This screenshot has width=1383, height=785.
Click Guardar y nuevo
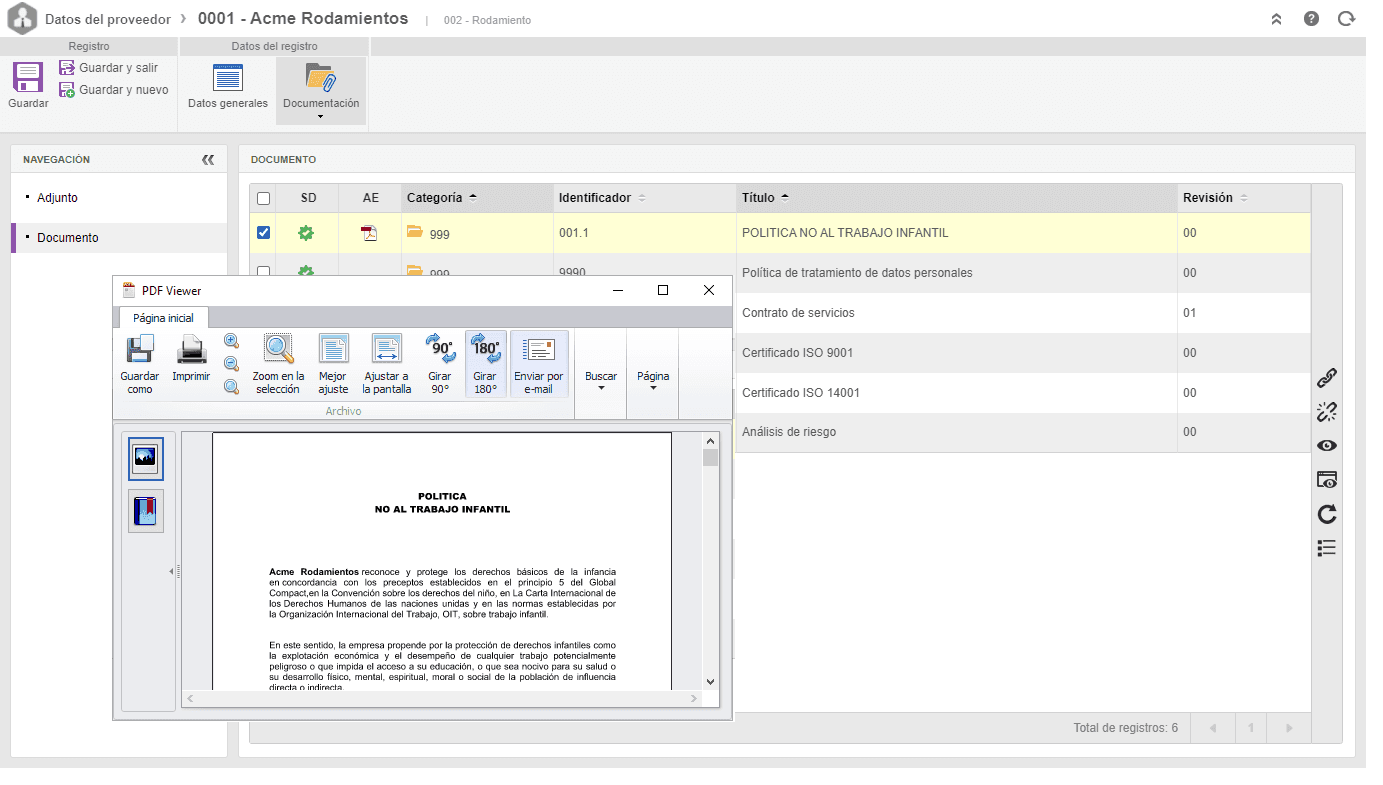coord(113,90)
